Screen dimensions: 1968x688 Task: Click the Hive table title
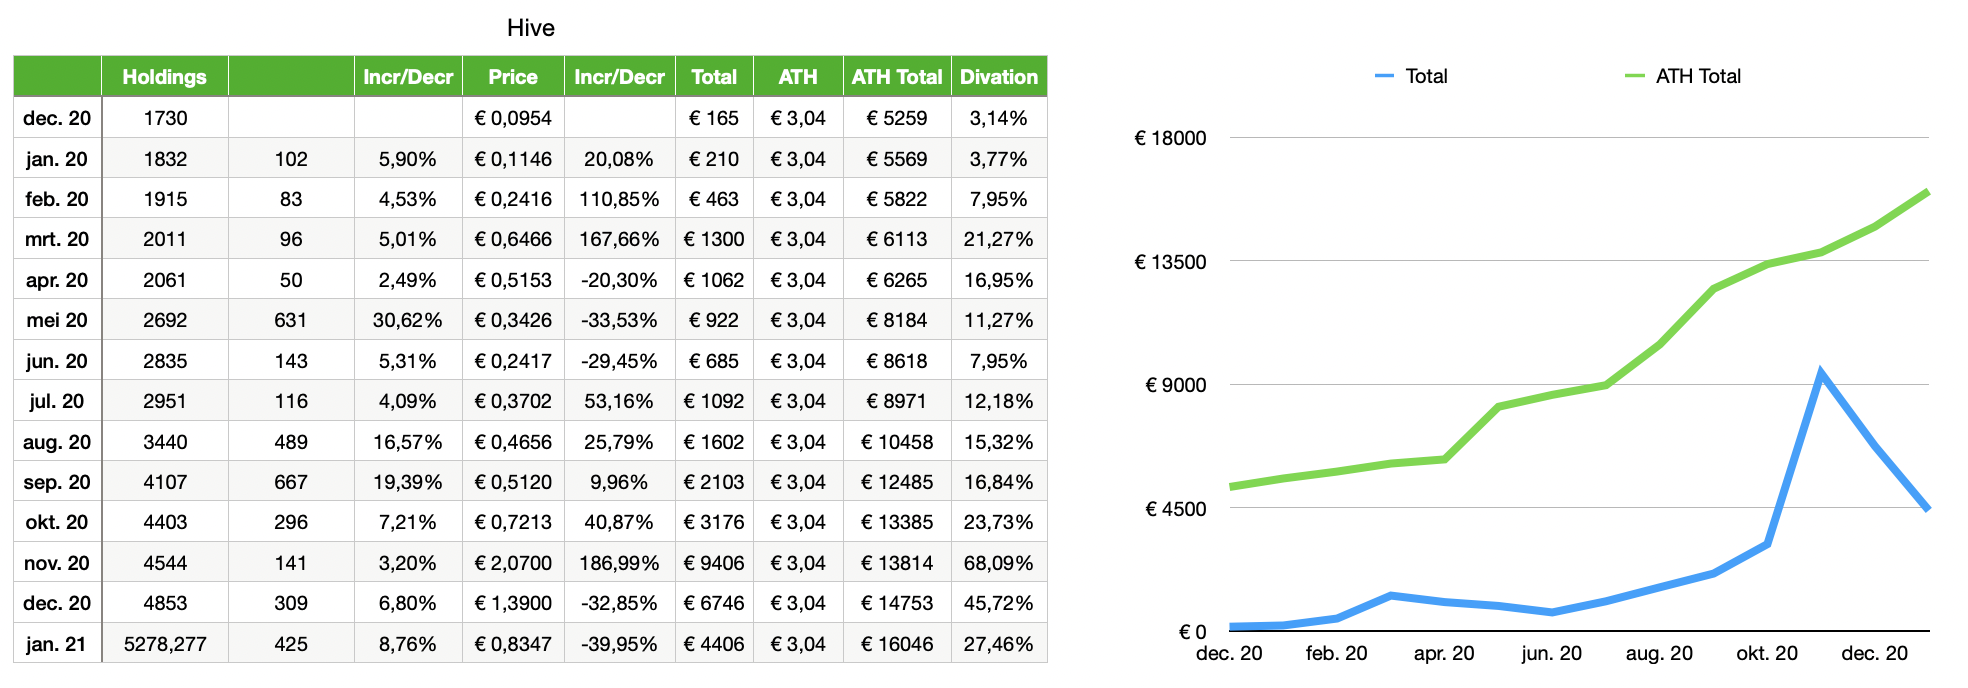point(530,28)
